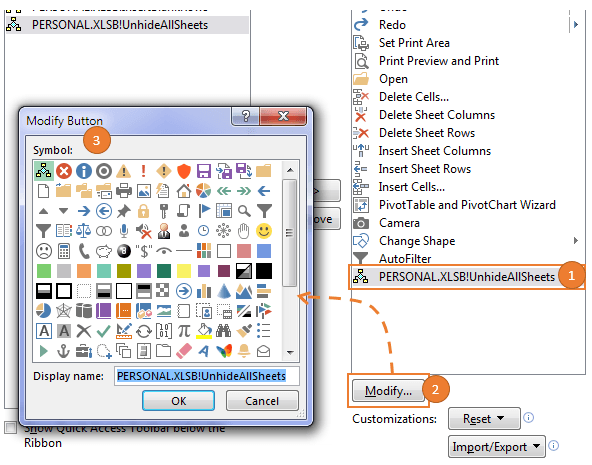Pick the padlock symbol
The width and height of the screenshot is (592, 465).
144,211
